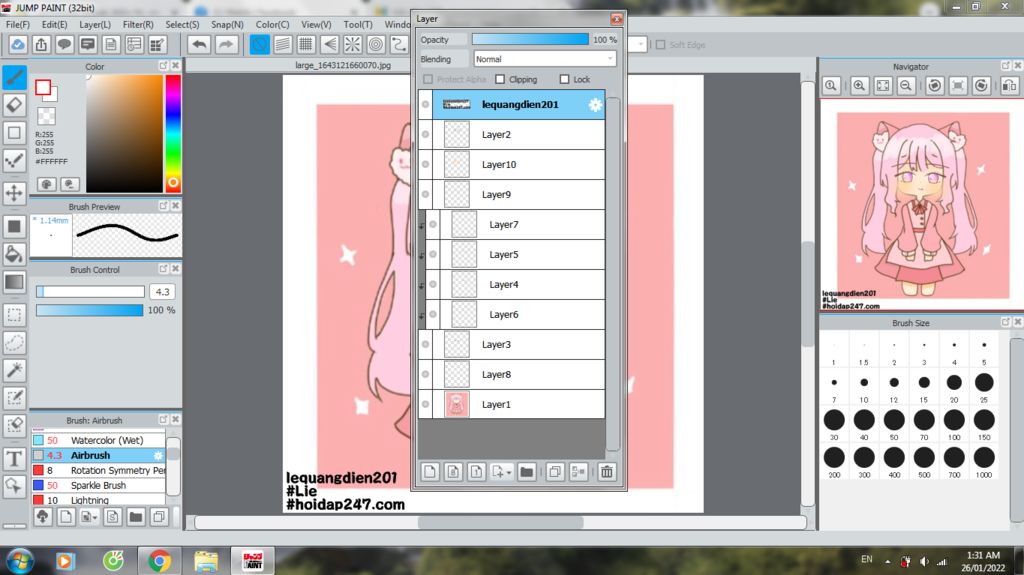Image resolution: width=1024 pixels, height=575 pixels.
Task: Select the Layer8 layer
Action: (511, 374)
